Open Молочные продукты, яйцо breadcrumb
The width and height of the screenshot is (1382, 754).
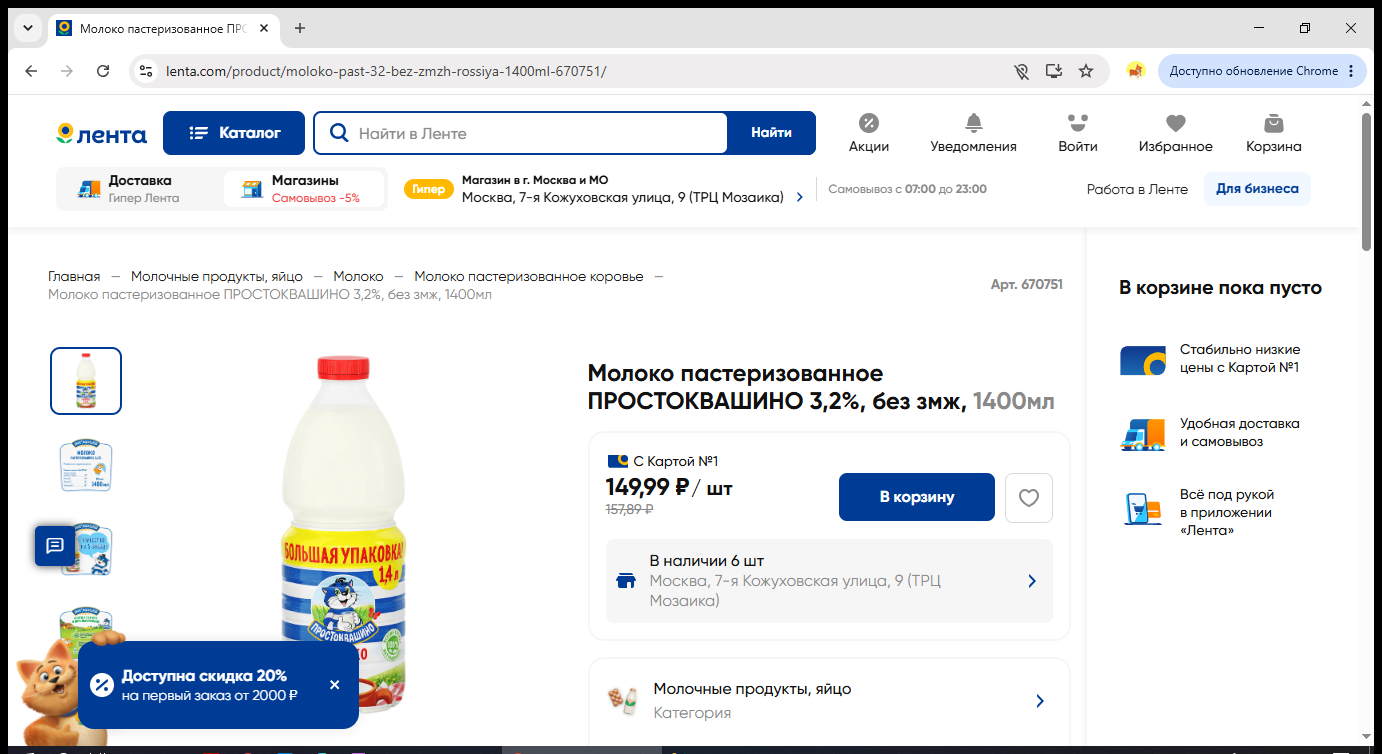click(217, 277)
